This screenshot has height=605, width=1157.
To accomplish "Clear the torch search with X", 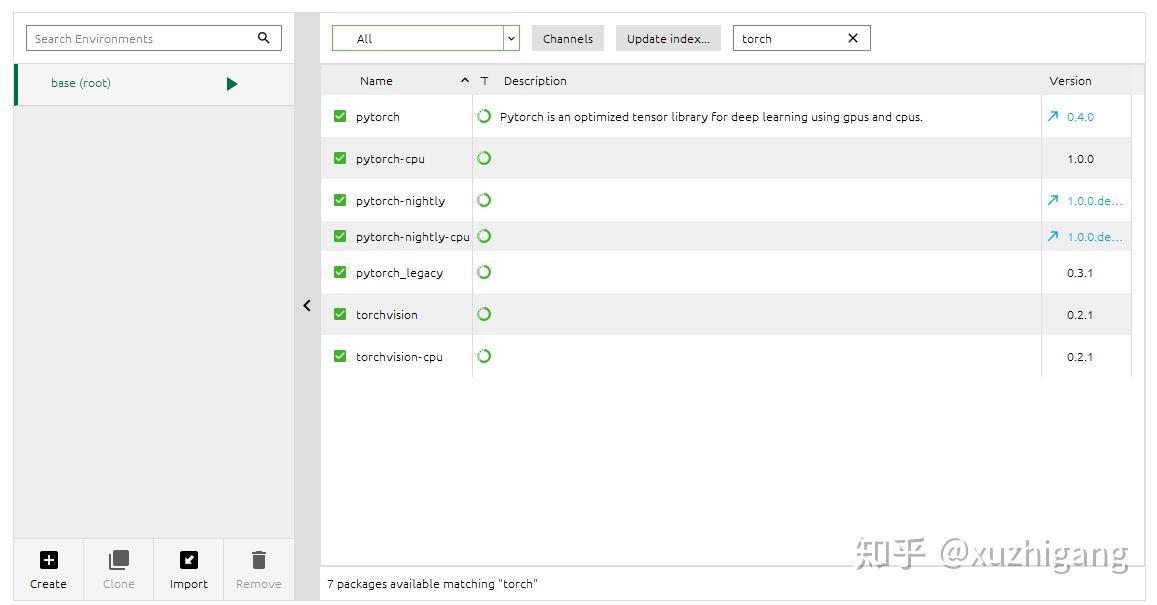I will point(853,38).
